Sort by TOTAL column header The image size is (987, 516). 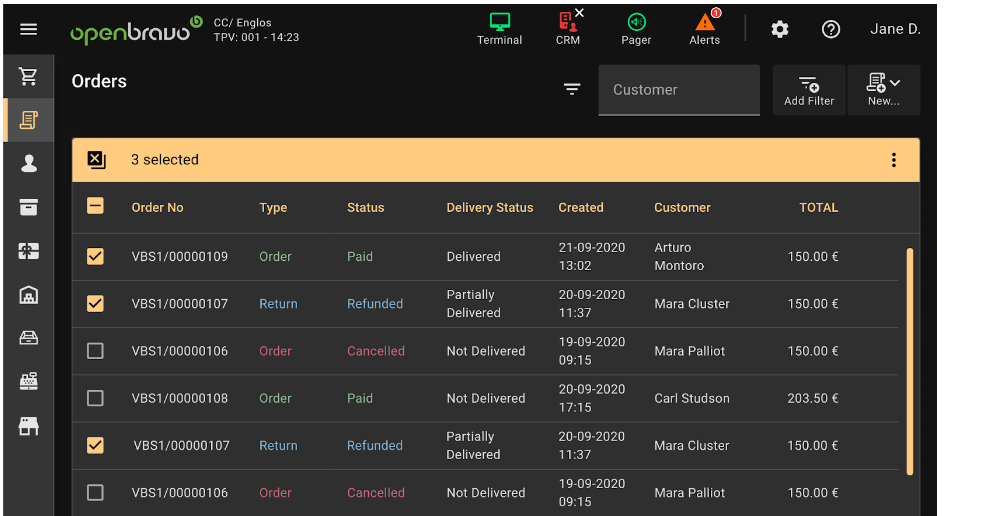(x=818, y=208)
